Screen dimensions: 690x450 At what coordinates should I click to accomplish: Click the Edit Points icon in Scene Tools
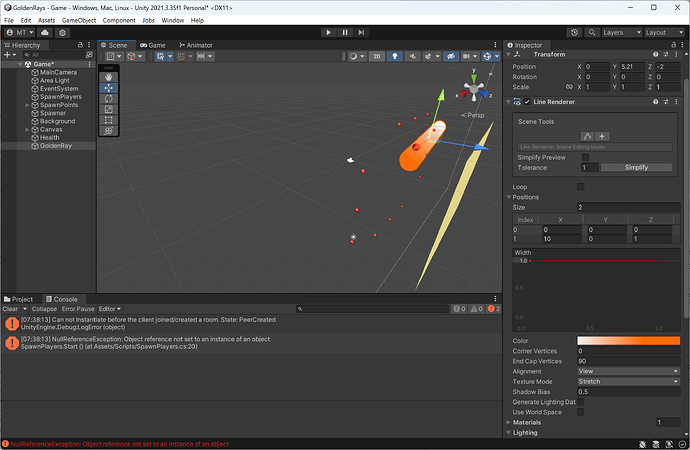tap(588, 136)
